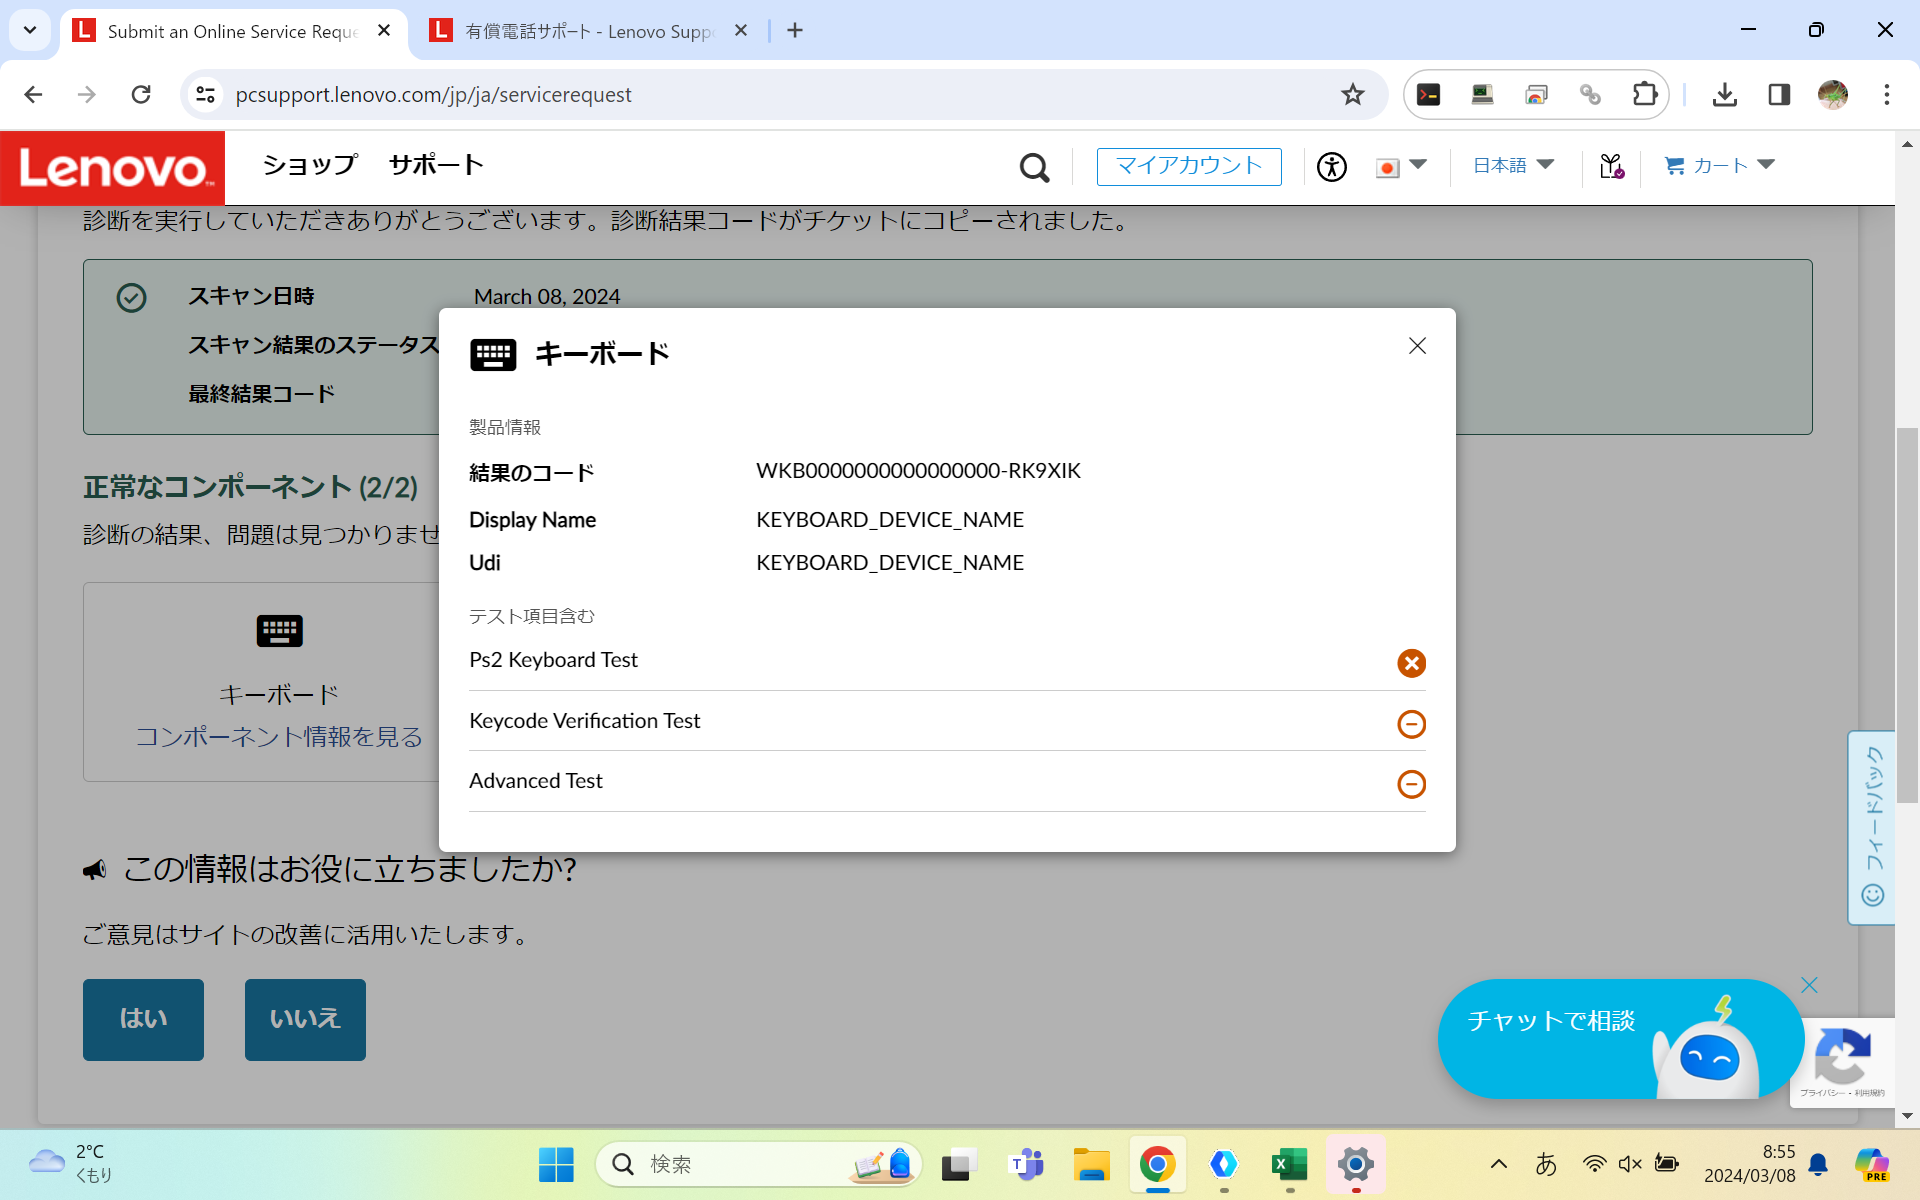Reload the current page
Viewport: 1920px width, 1200px height.
pos(141,94)
